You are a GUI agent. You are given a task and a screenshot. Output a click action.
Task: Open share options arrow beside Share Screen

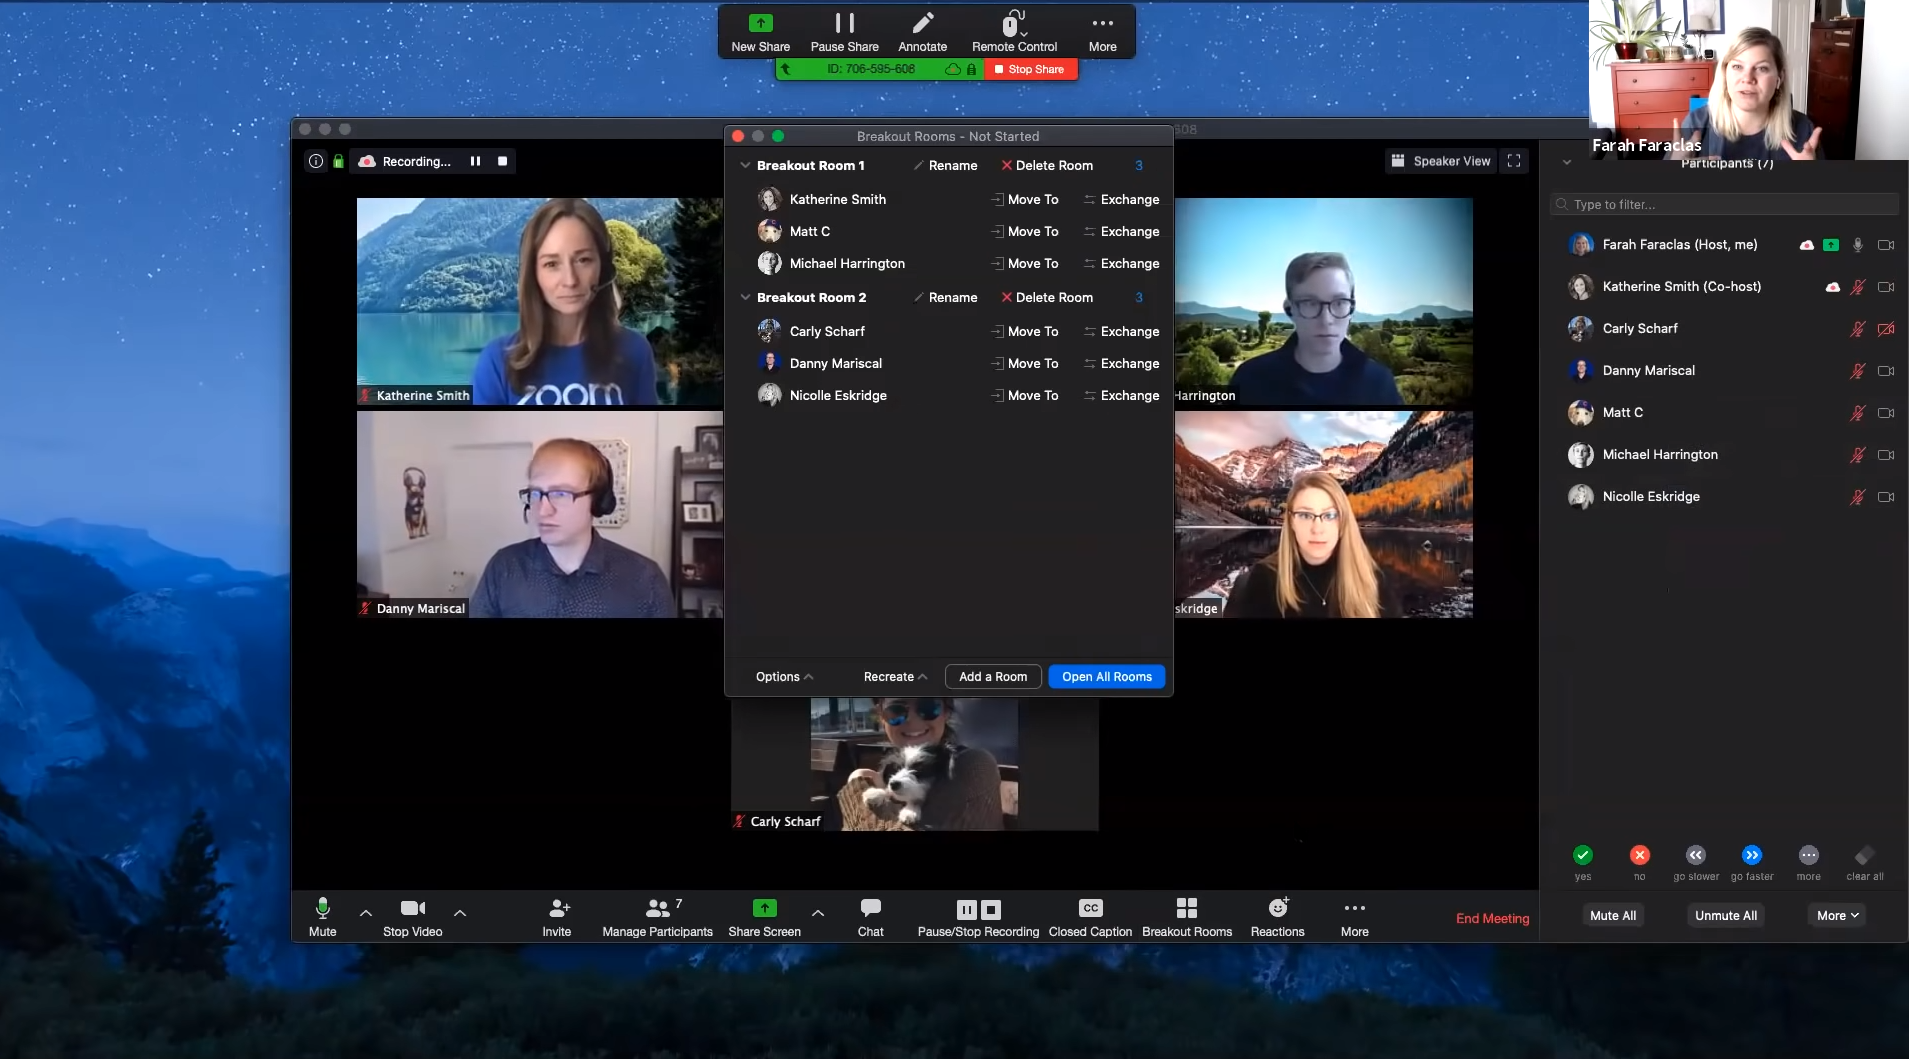tap(818, 913)
